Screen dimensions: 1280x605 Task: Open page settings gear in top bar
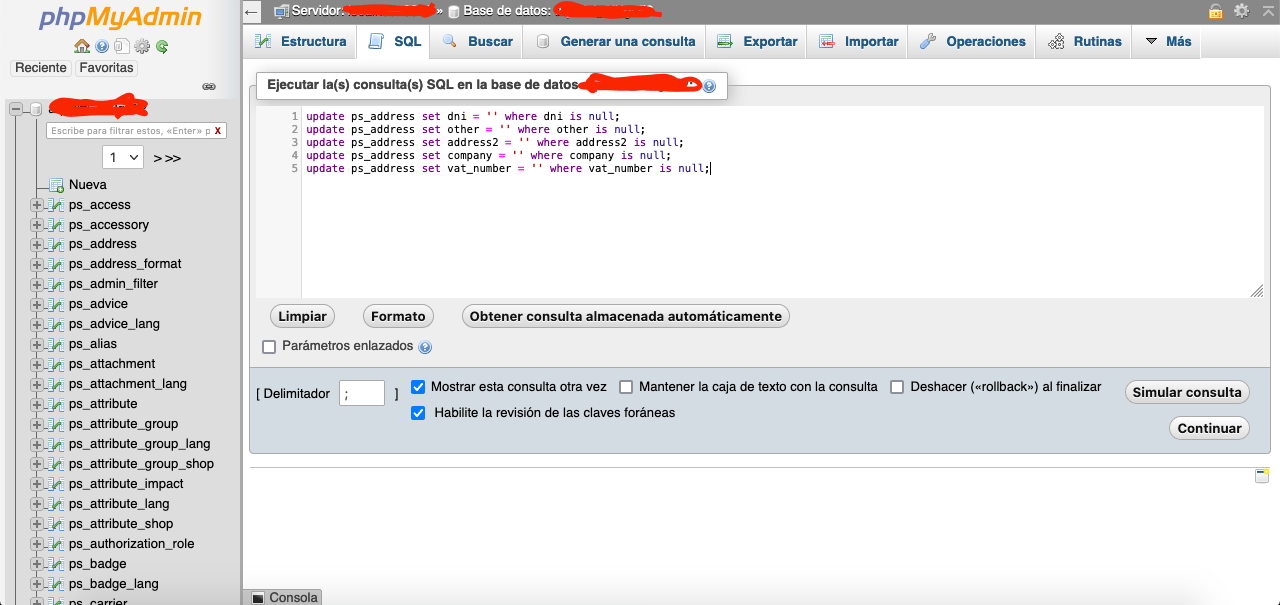pyautogui.click(x=1241, y=11)
